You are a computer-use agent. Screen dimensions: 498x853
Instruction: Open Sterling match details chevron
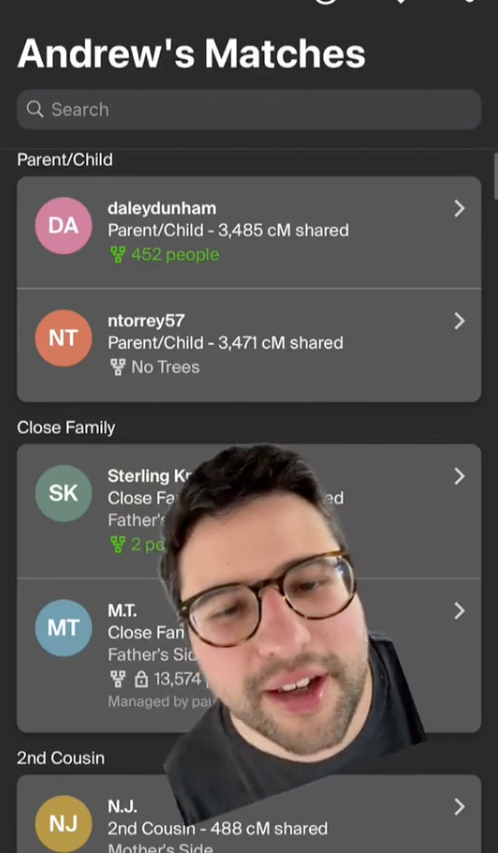(460, 476)
